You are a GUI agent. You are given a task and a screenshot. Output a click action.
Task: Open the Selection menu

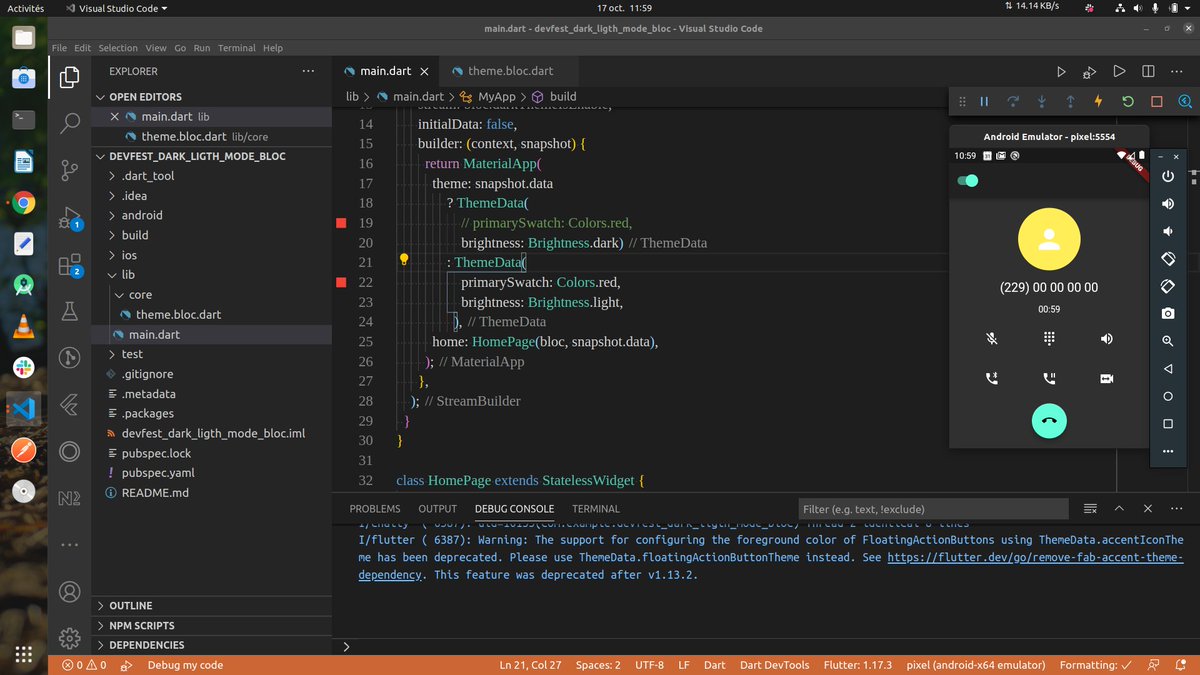118,48
